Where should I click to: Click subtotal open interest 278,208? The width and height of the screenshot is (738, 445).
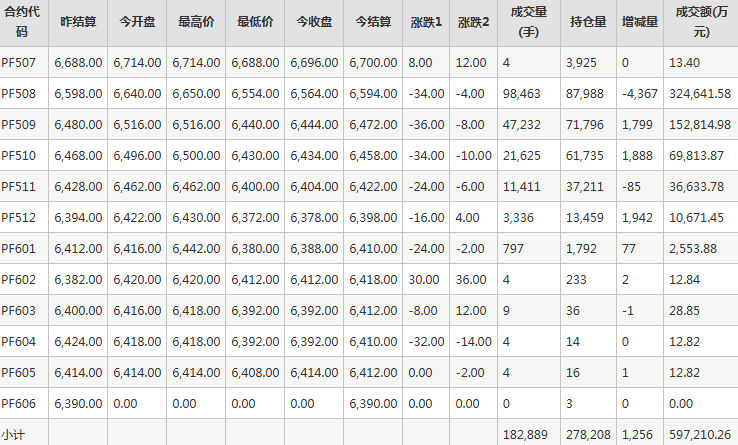pos(588,435)
